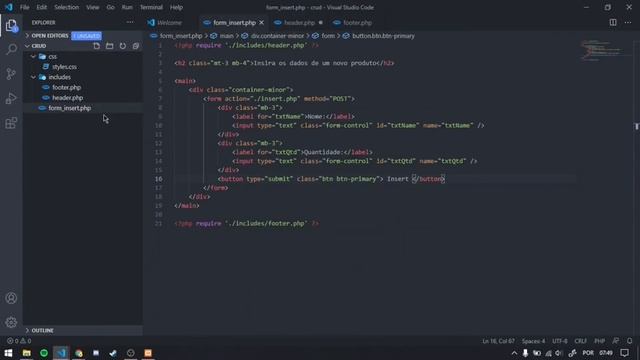This screenshot has height=360, width=640.
Task: Open the Accounts menu icon
Action: pos(11,298)
